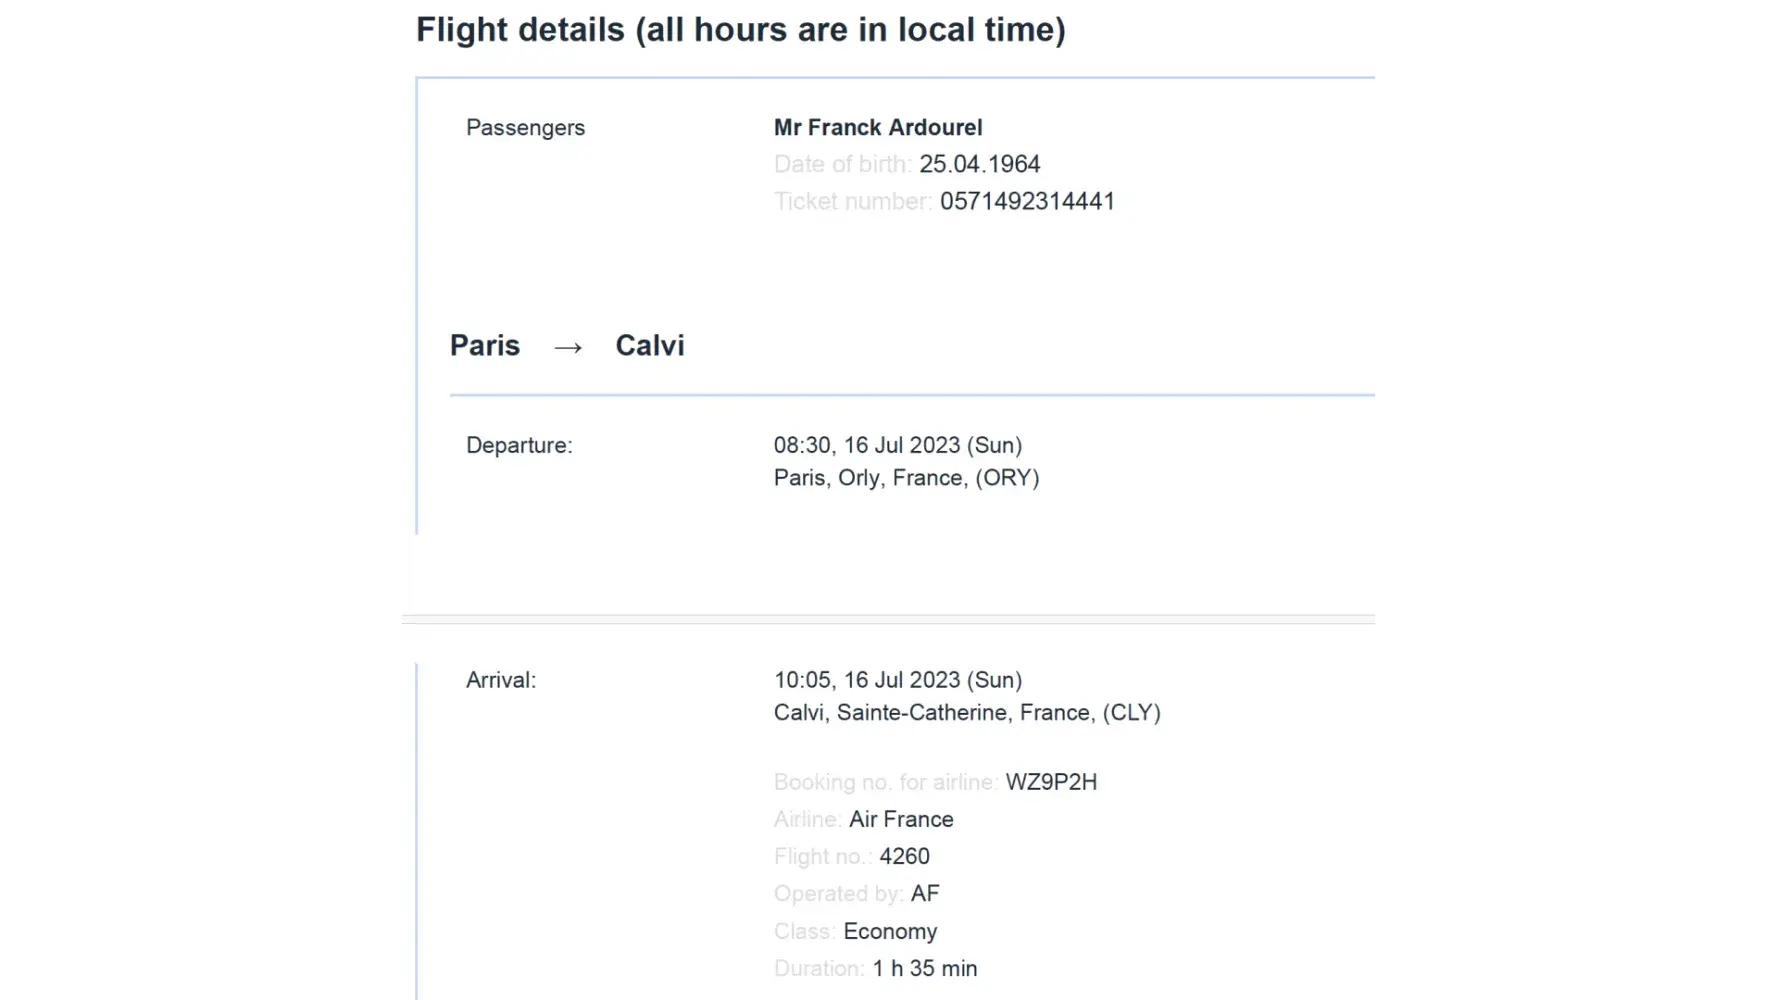The width and height of the screenshot is (1778, 1000).
Task: Click the booking number WZ9P2H
Action: tap(1051, 782)
